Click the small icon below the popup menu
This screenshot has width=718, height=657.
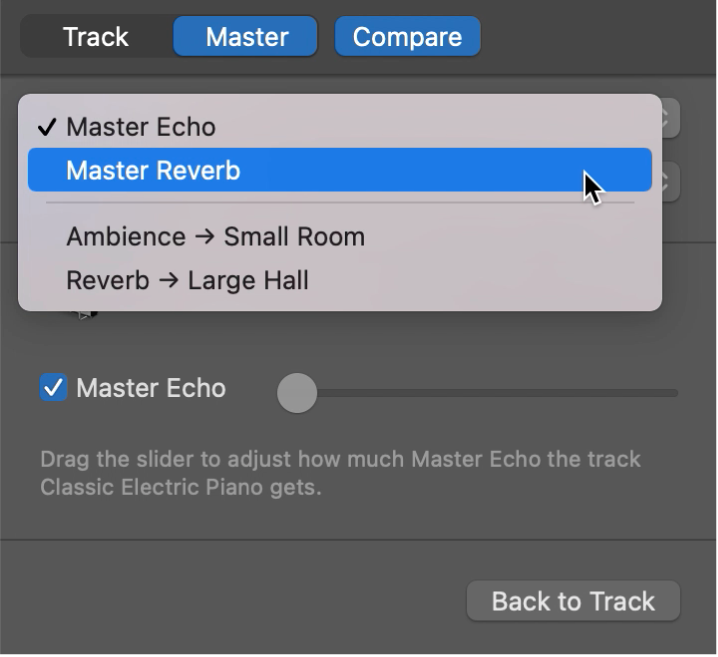86,314
